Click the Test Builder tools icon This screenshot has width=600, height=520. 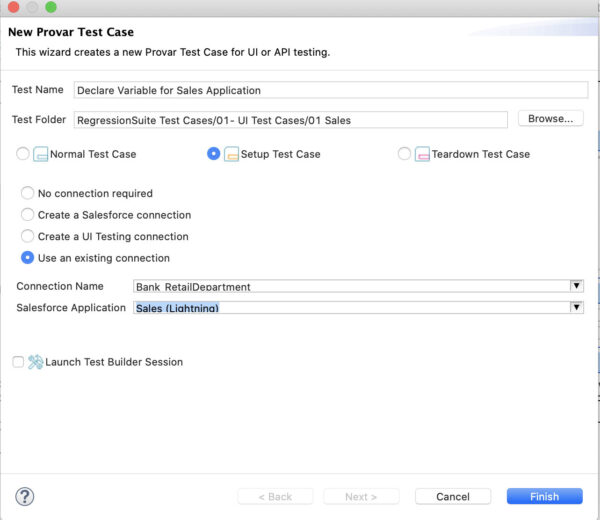35,362
